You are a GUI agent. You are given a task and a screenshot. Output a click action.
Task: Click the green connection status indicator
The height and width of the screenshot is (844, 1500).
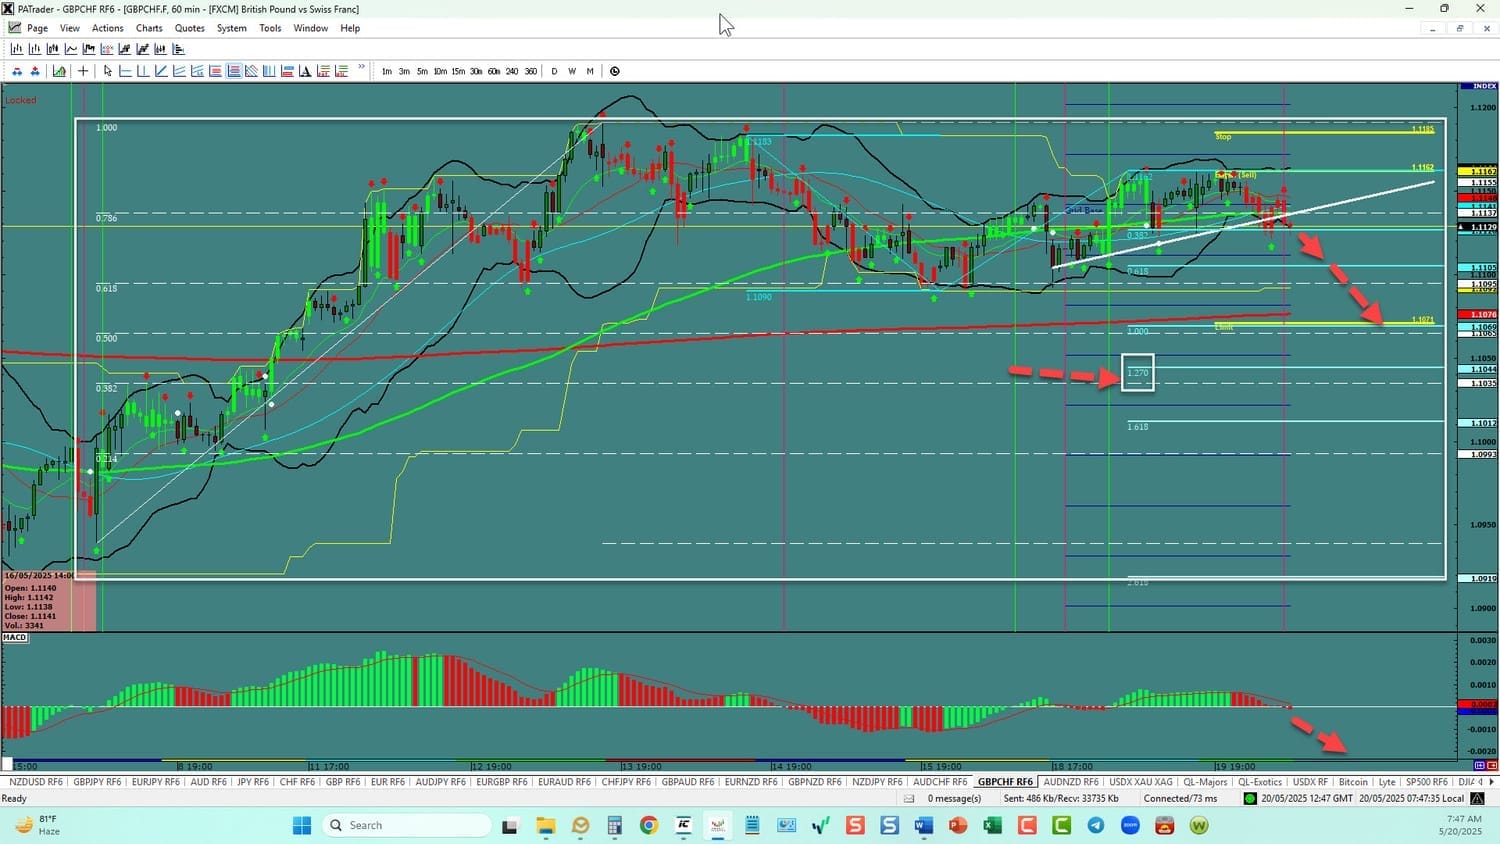pyautogui.click(x=1249, y=798)
